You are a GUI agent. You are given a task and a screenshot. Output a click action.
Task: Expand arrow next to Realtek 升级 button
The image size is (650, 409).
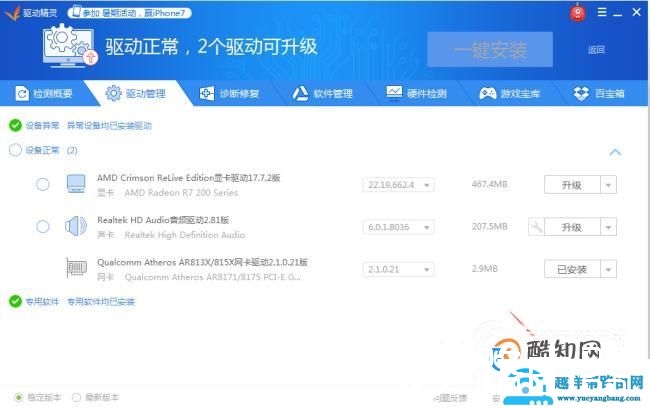tap(609, 227)
